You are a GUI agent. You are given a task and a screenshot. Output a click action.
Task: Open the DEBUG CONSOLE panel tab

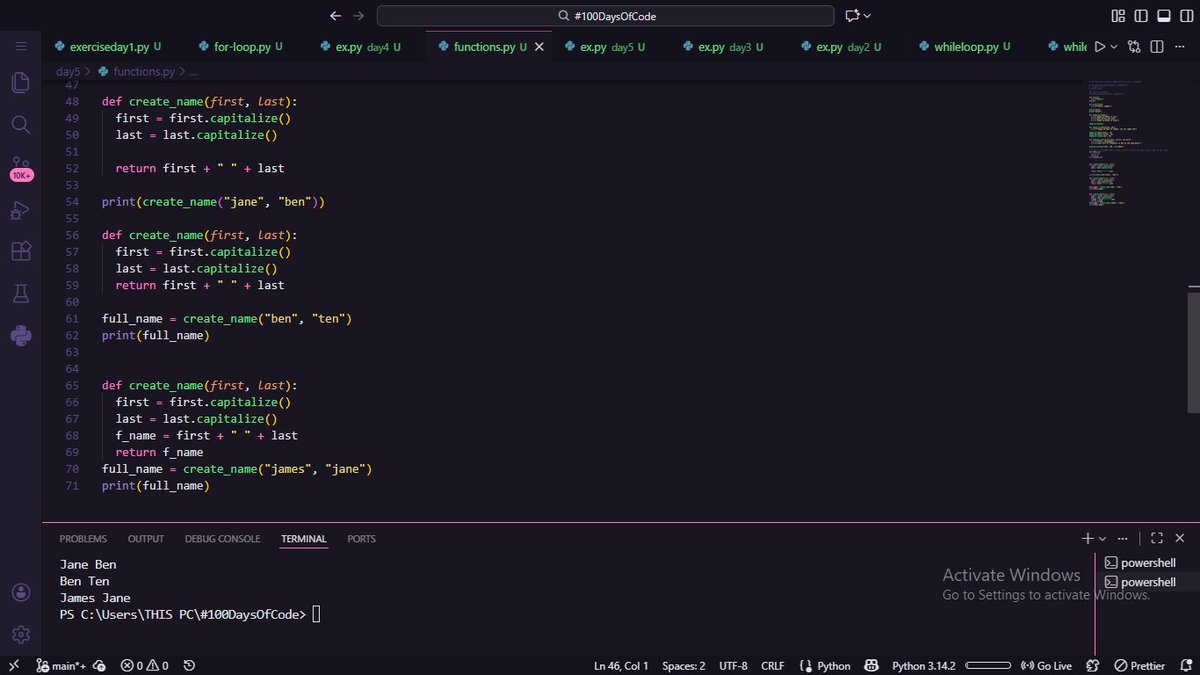click(x=222, y=539)
